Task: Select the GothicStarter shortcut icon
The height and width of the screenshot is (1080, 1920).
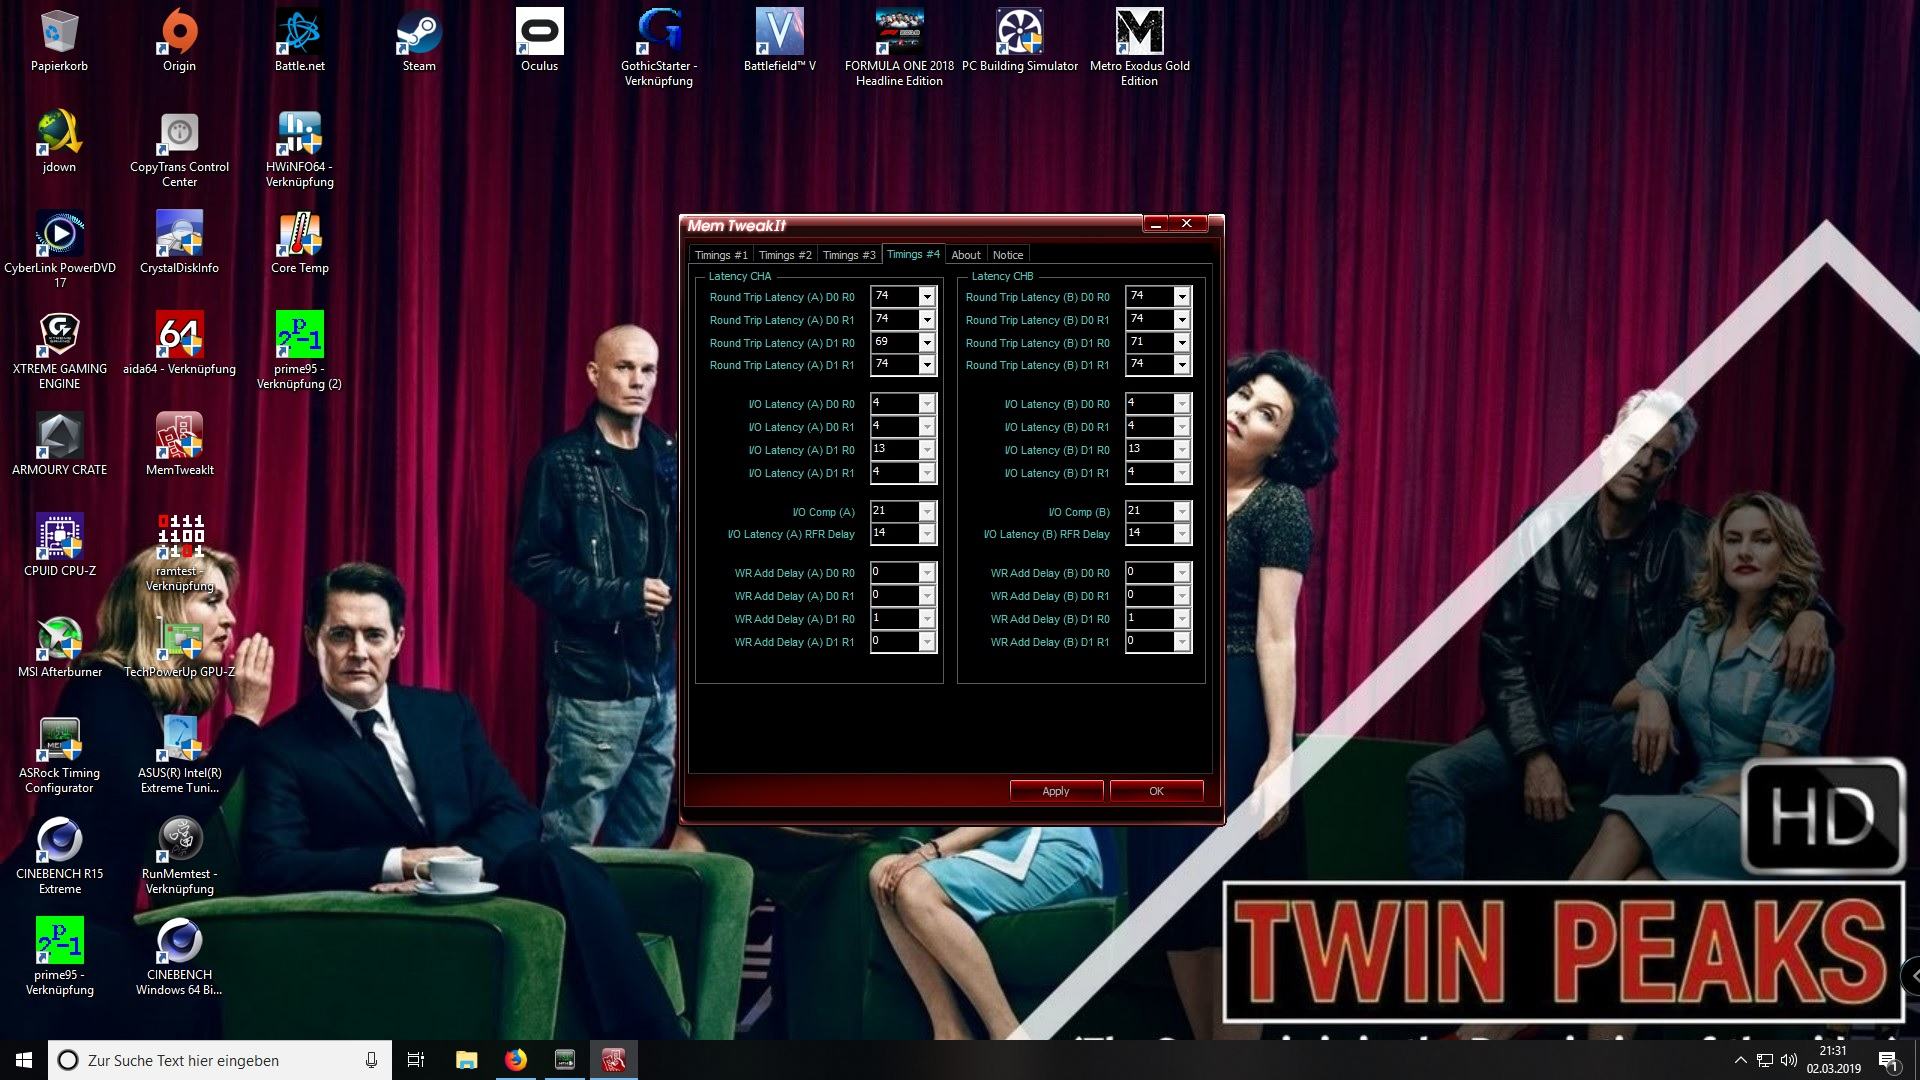Action: 659,48
